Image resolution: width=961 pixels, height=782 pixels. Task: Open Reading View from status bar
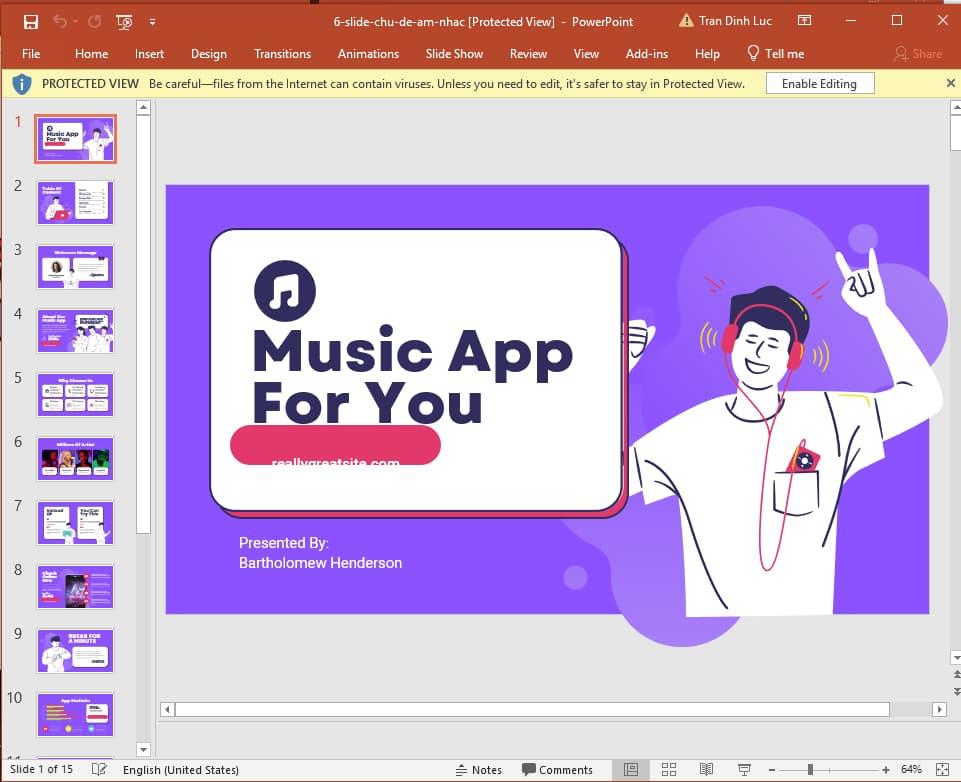(707, 769)
